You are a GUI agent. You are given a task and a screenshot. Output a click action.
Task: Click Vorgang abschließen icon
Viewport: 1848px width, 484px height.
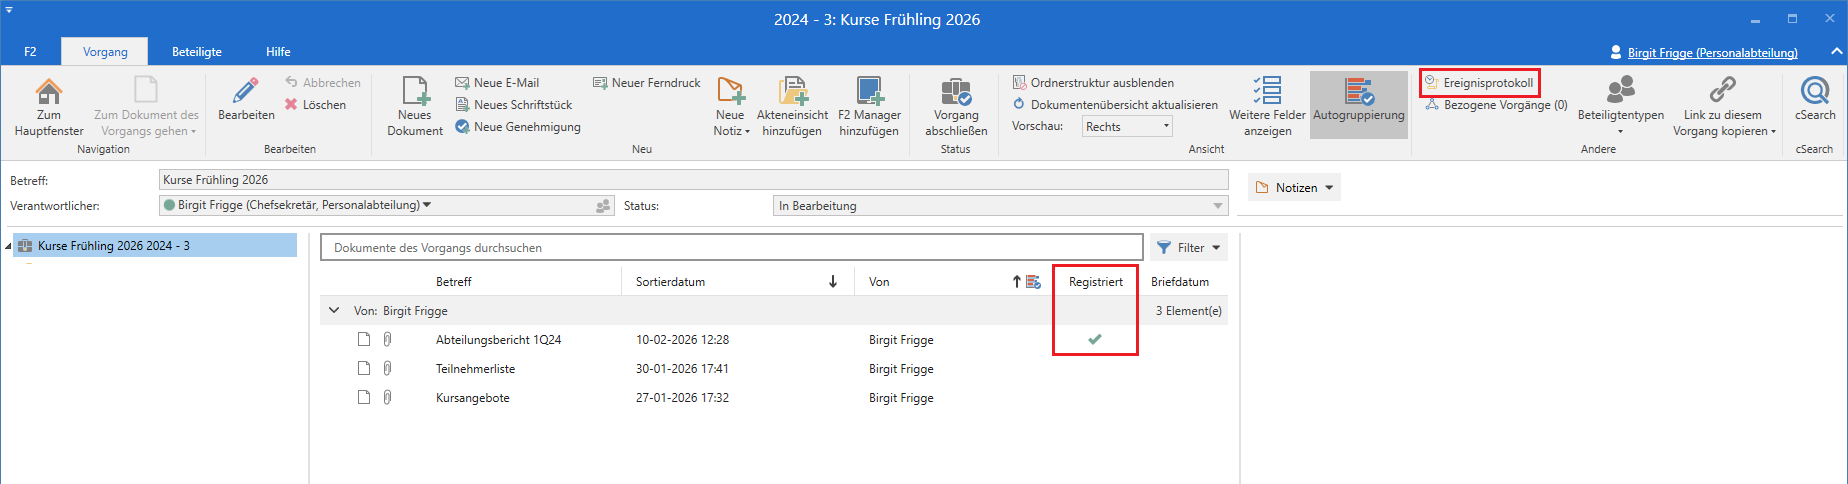click(956, 93)
